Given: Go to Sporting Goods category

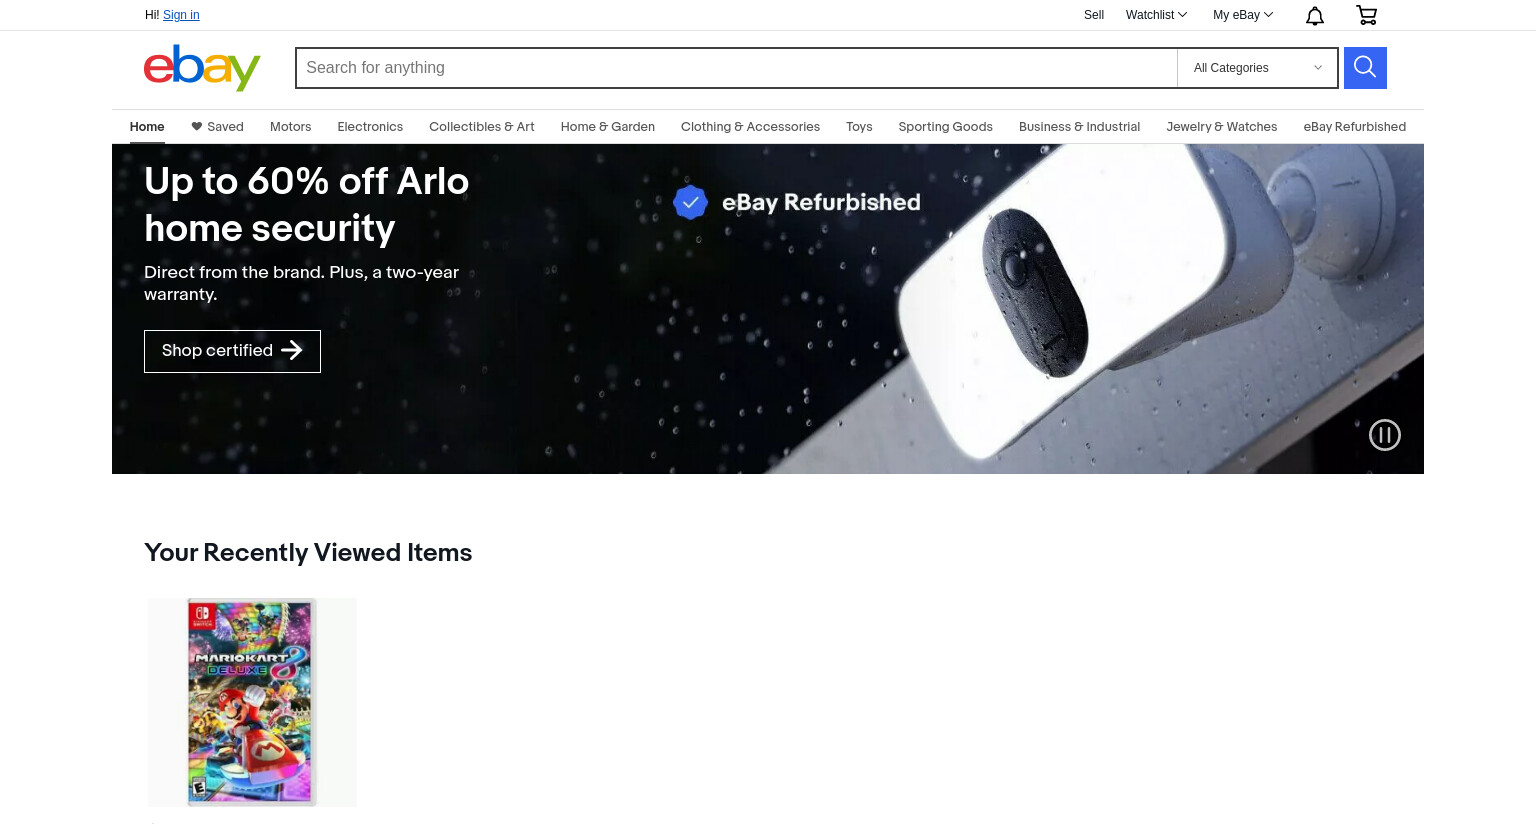Looking at the screenshot, I should 945,127.
